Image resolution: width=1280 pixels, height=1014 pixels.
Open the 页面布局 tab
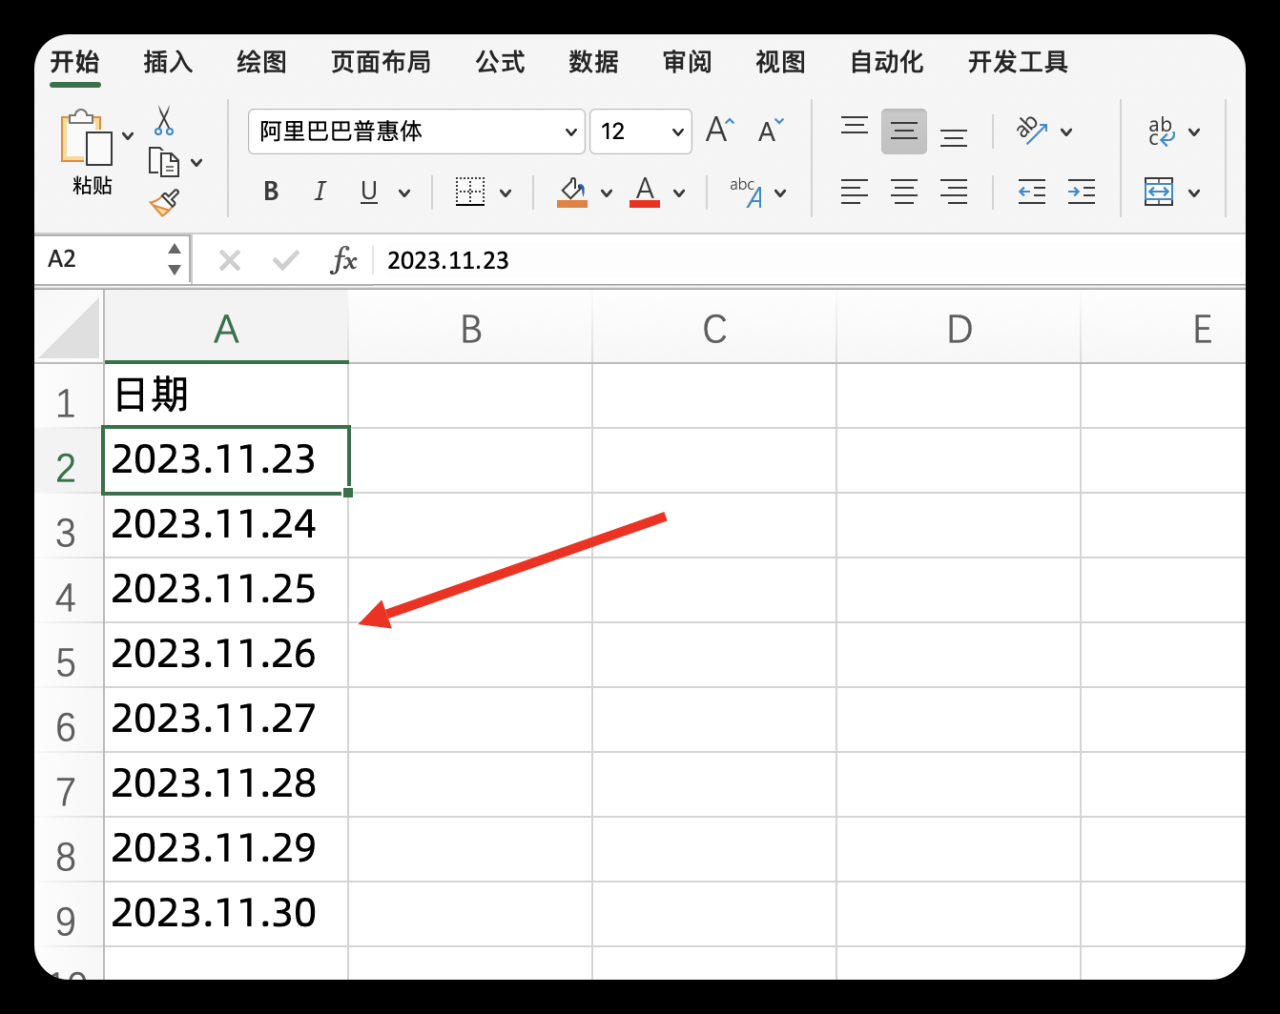coord(381,62)
